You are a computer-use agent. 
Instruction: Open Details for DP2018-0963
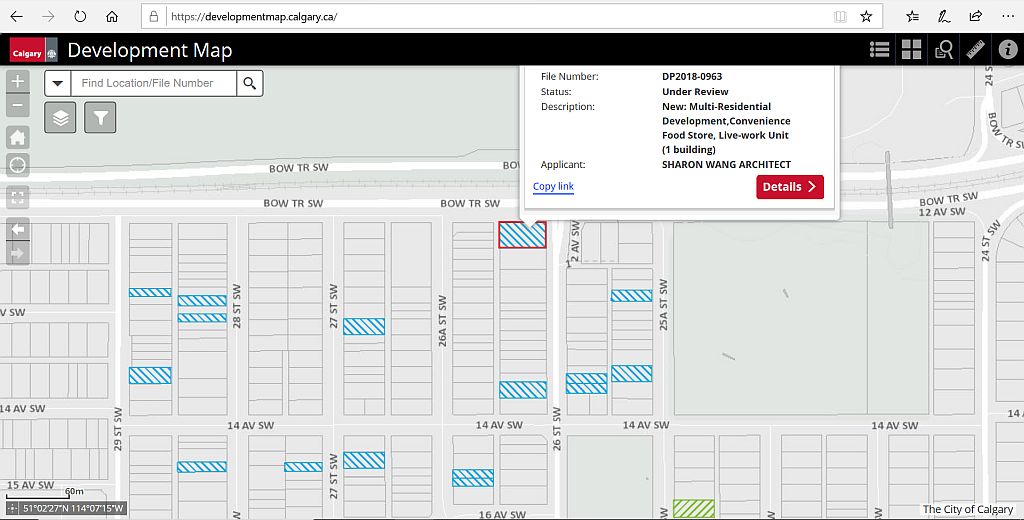[x=789, y=187]
